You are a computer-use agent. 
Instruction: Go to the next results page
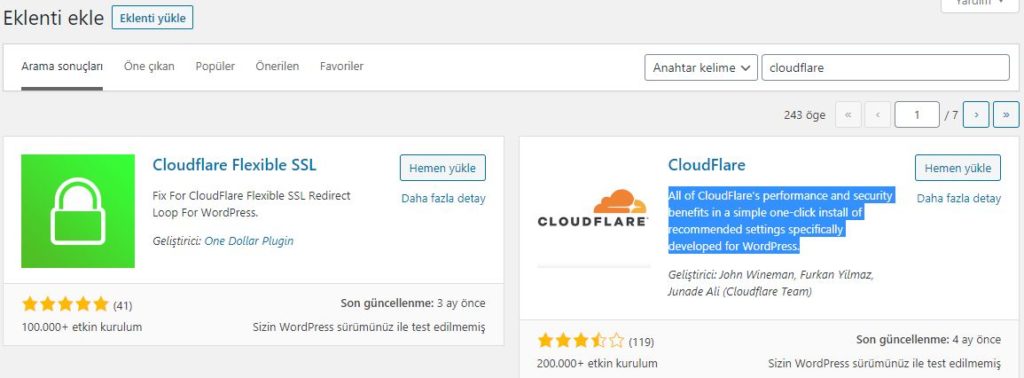976,115
